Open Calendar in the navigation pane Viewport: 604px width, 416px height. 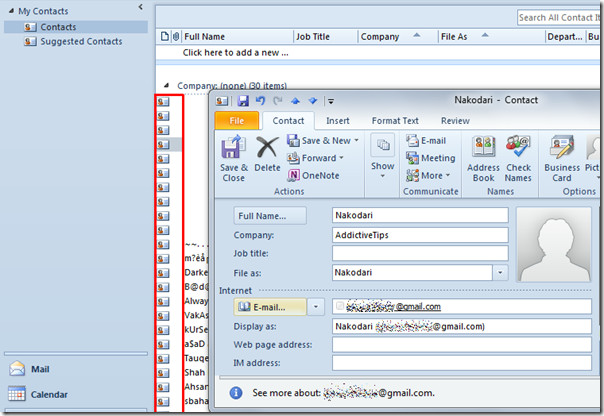pyautogui.click(x=38, y=394)
